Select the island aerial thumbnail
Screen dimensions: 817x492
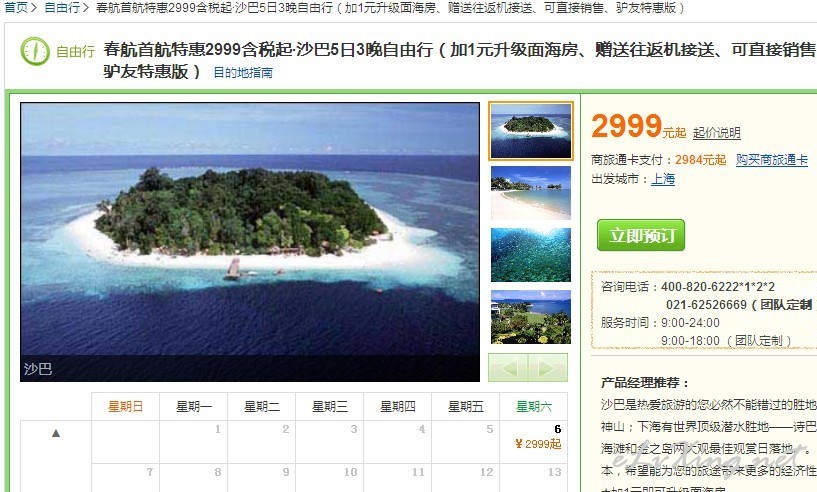point(530,131)
